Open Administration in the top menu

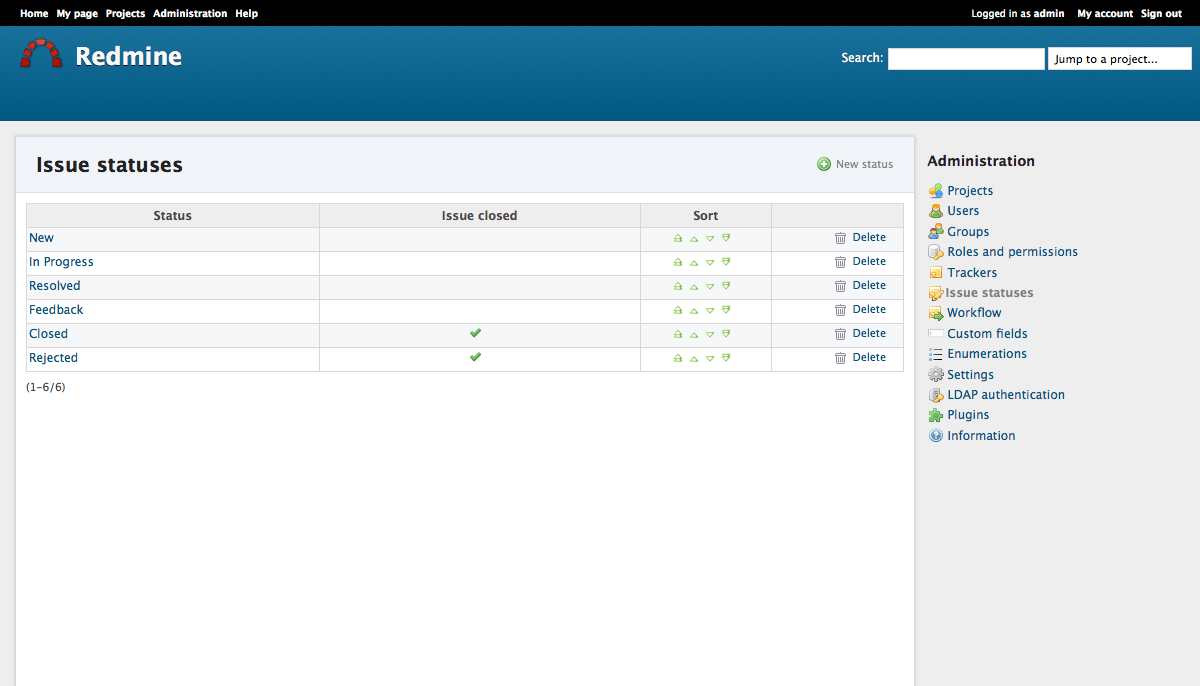click(x=190, y=13)
